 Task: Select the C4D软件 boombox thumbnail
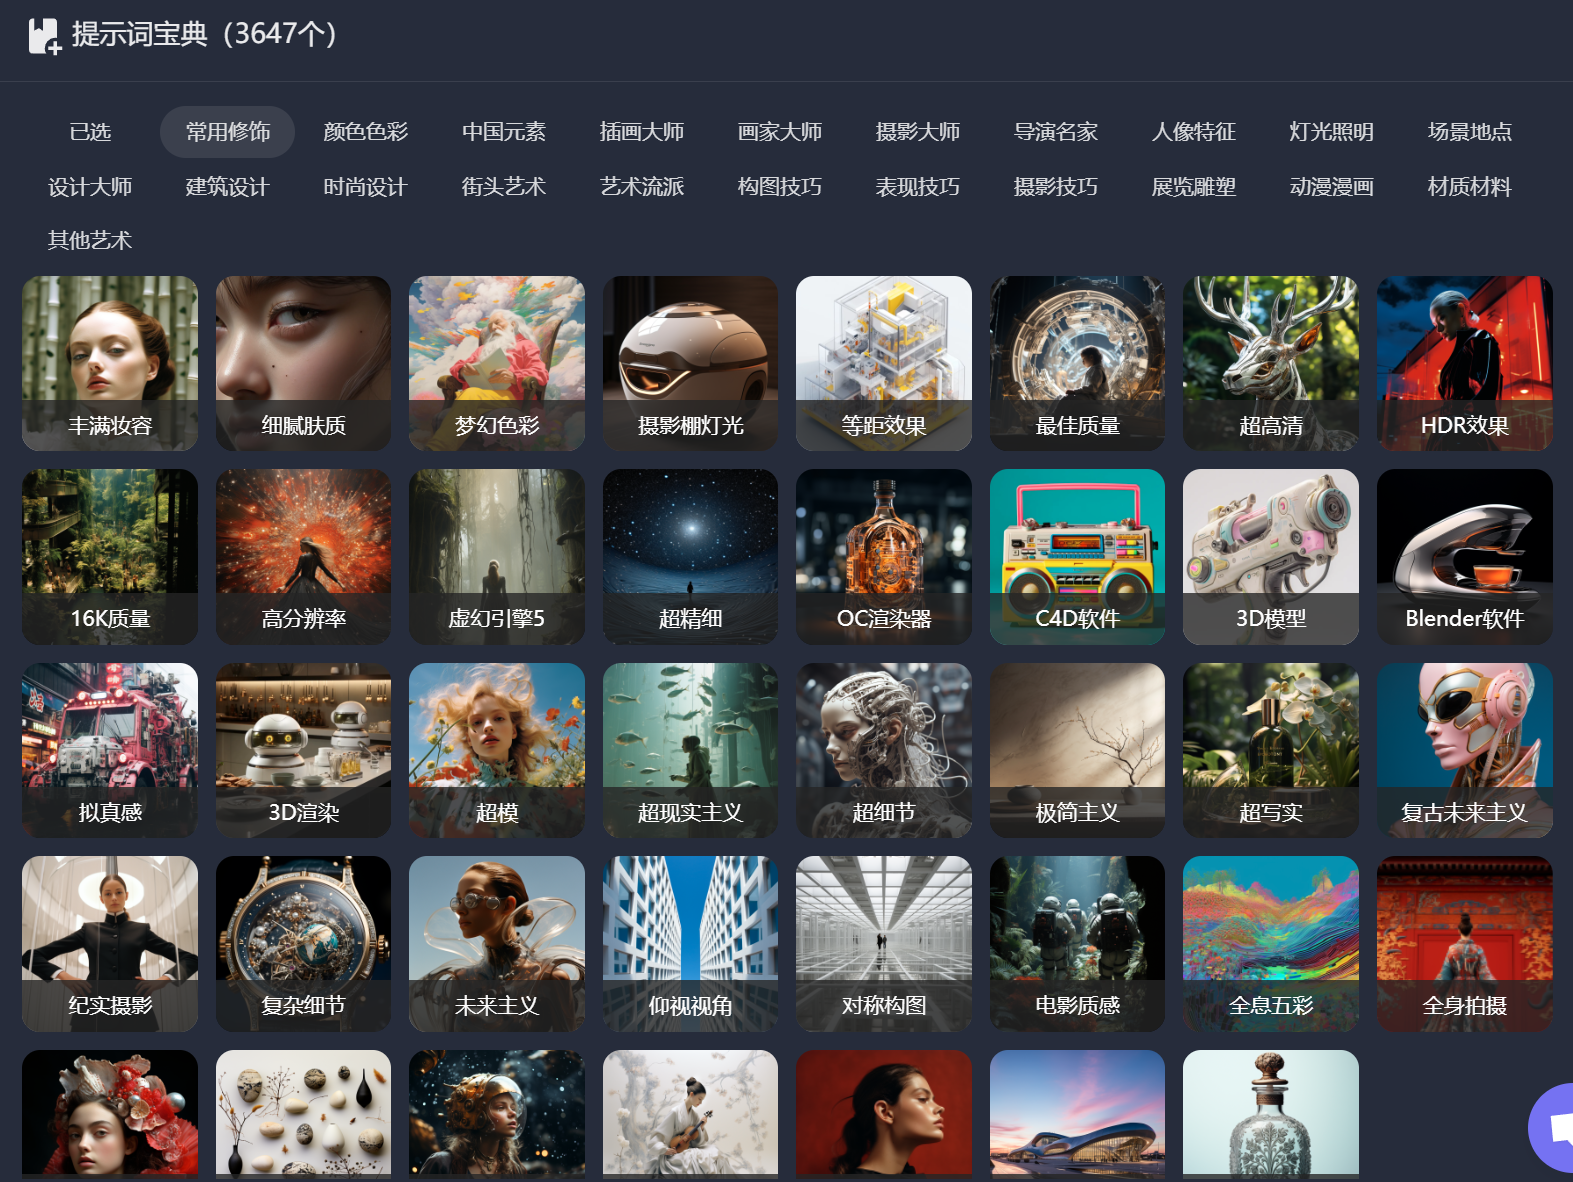pyautogui.click(x=1077, y=556)
